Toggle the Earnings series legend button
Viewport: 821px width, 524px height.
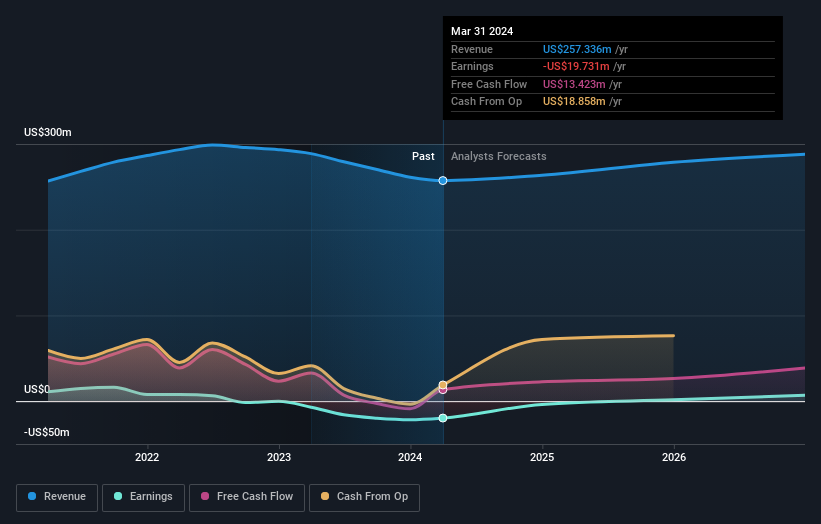(x=143, y=497)
